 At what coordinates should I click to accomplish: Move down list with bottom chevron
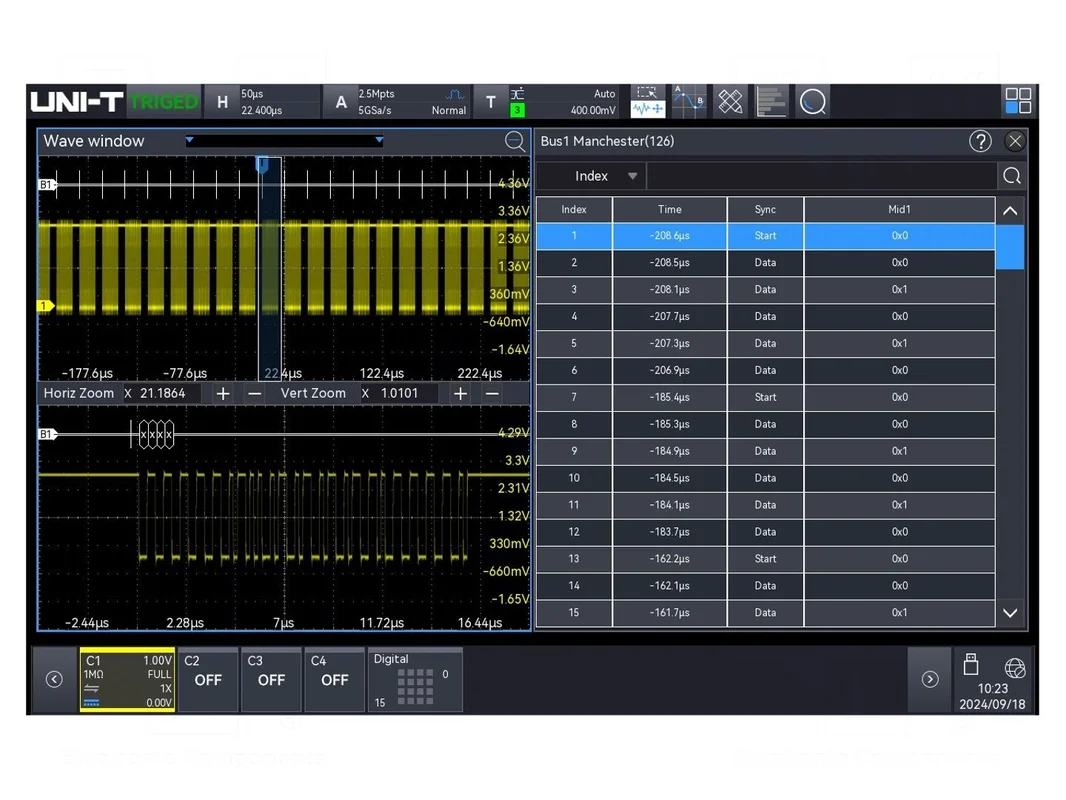[1010, 613]
